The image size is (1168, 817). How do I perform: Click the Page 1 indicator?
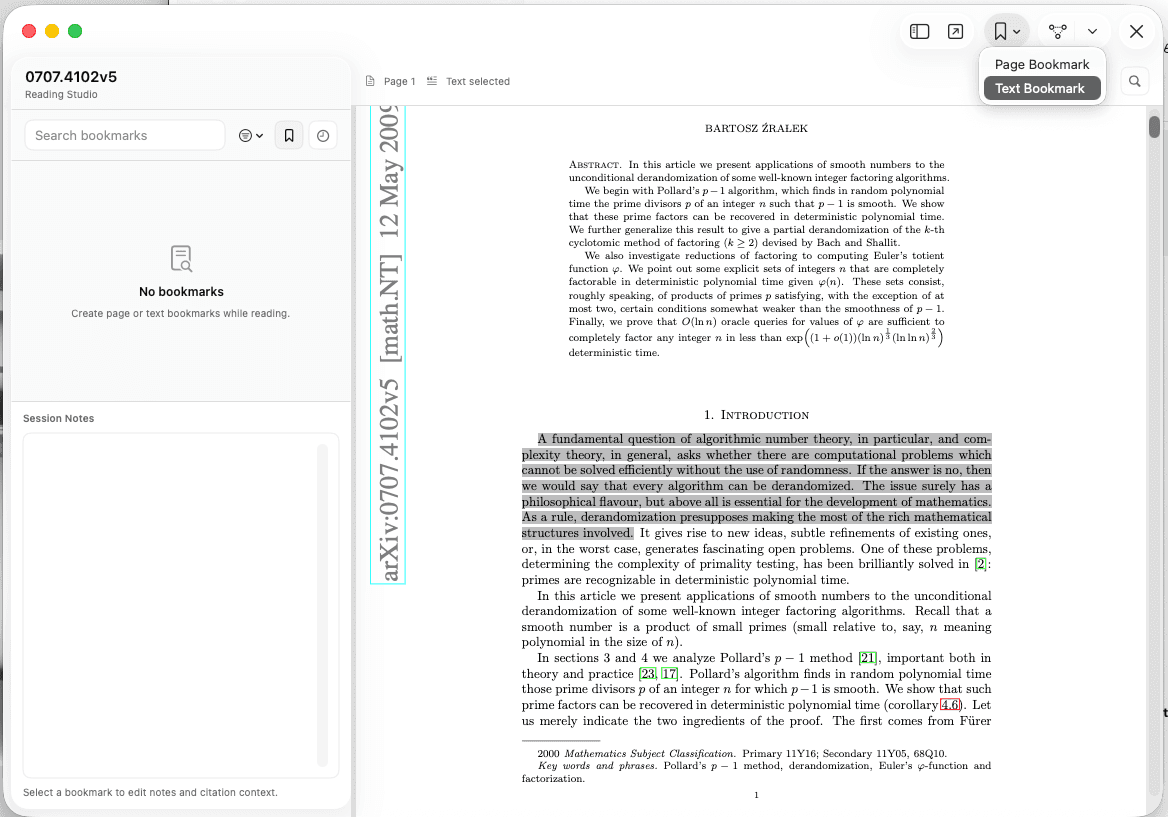pos(399,81)
